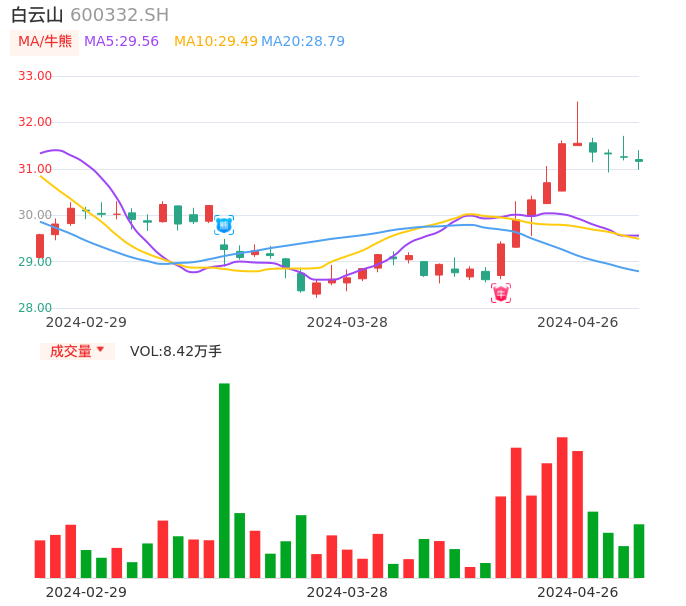Click the 30.00 price axis label
The width and height of the screenshot is (686, 606).
point(35,215)
